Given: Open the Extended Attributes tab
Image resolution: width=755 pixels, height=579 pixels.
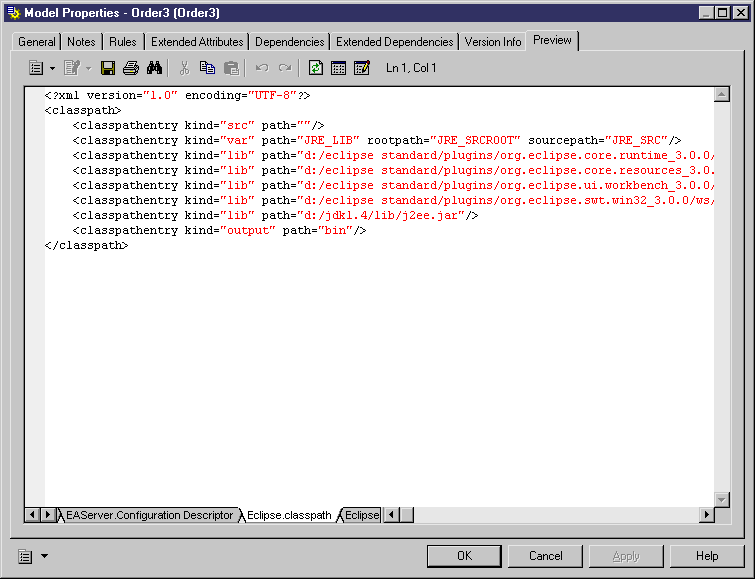Looking at the screenshot, I should [197, 42].
